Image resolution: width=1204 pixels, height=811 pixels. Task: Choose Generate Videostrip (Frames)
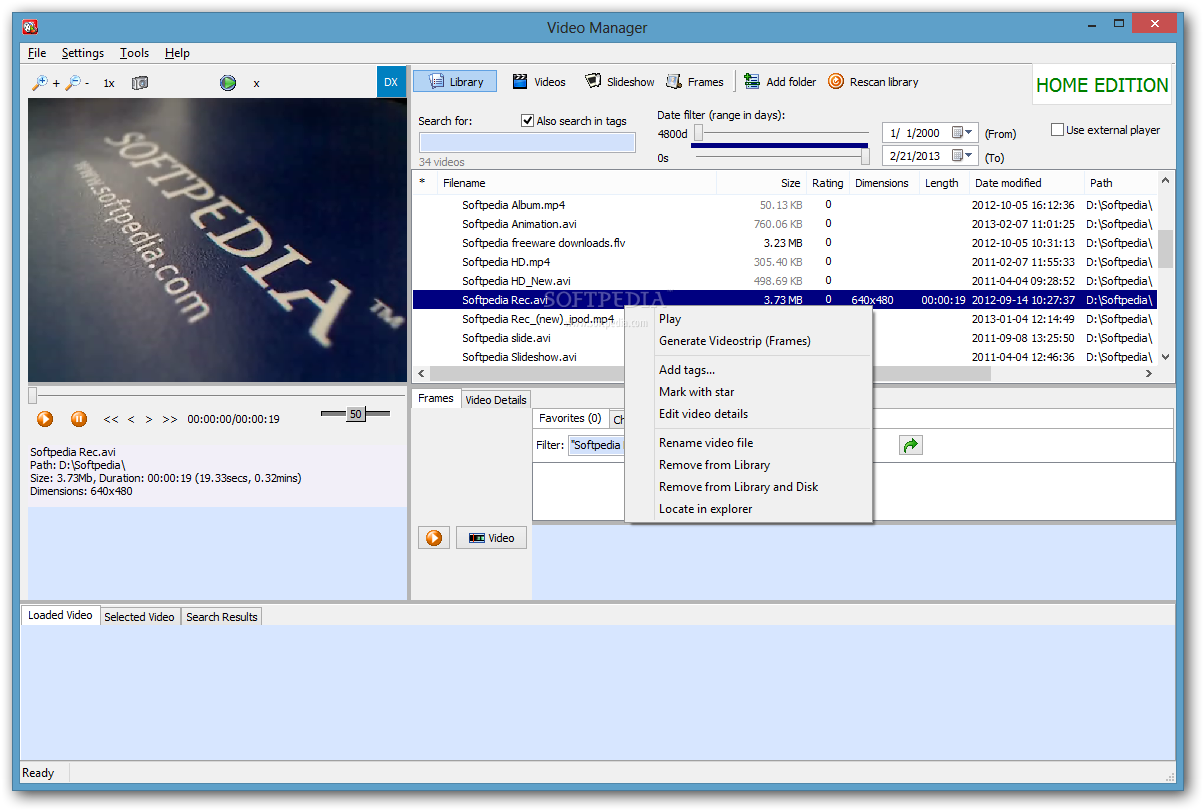pos(735,341)
